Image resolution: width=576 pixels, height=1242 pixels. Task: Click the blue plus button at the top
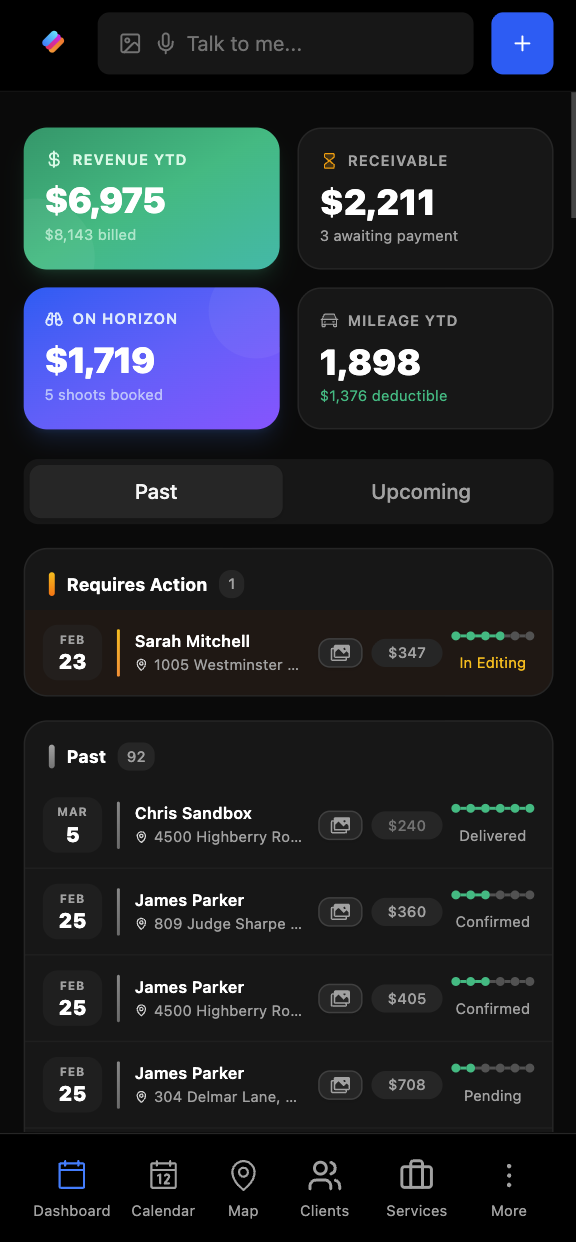[x=522, y=43]
